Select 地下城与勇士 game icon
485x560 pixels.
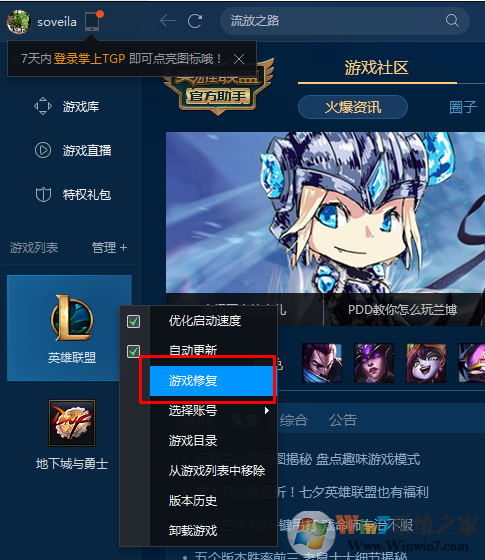coord(72,423)
